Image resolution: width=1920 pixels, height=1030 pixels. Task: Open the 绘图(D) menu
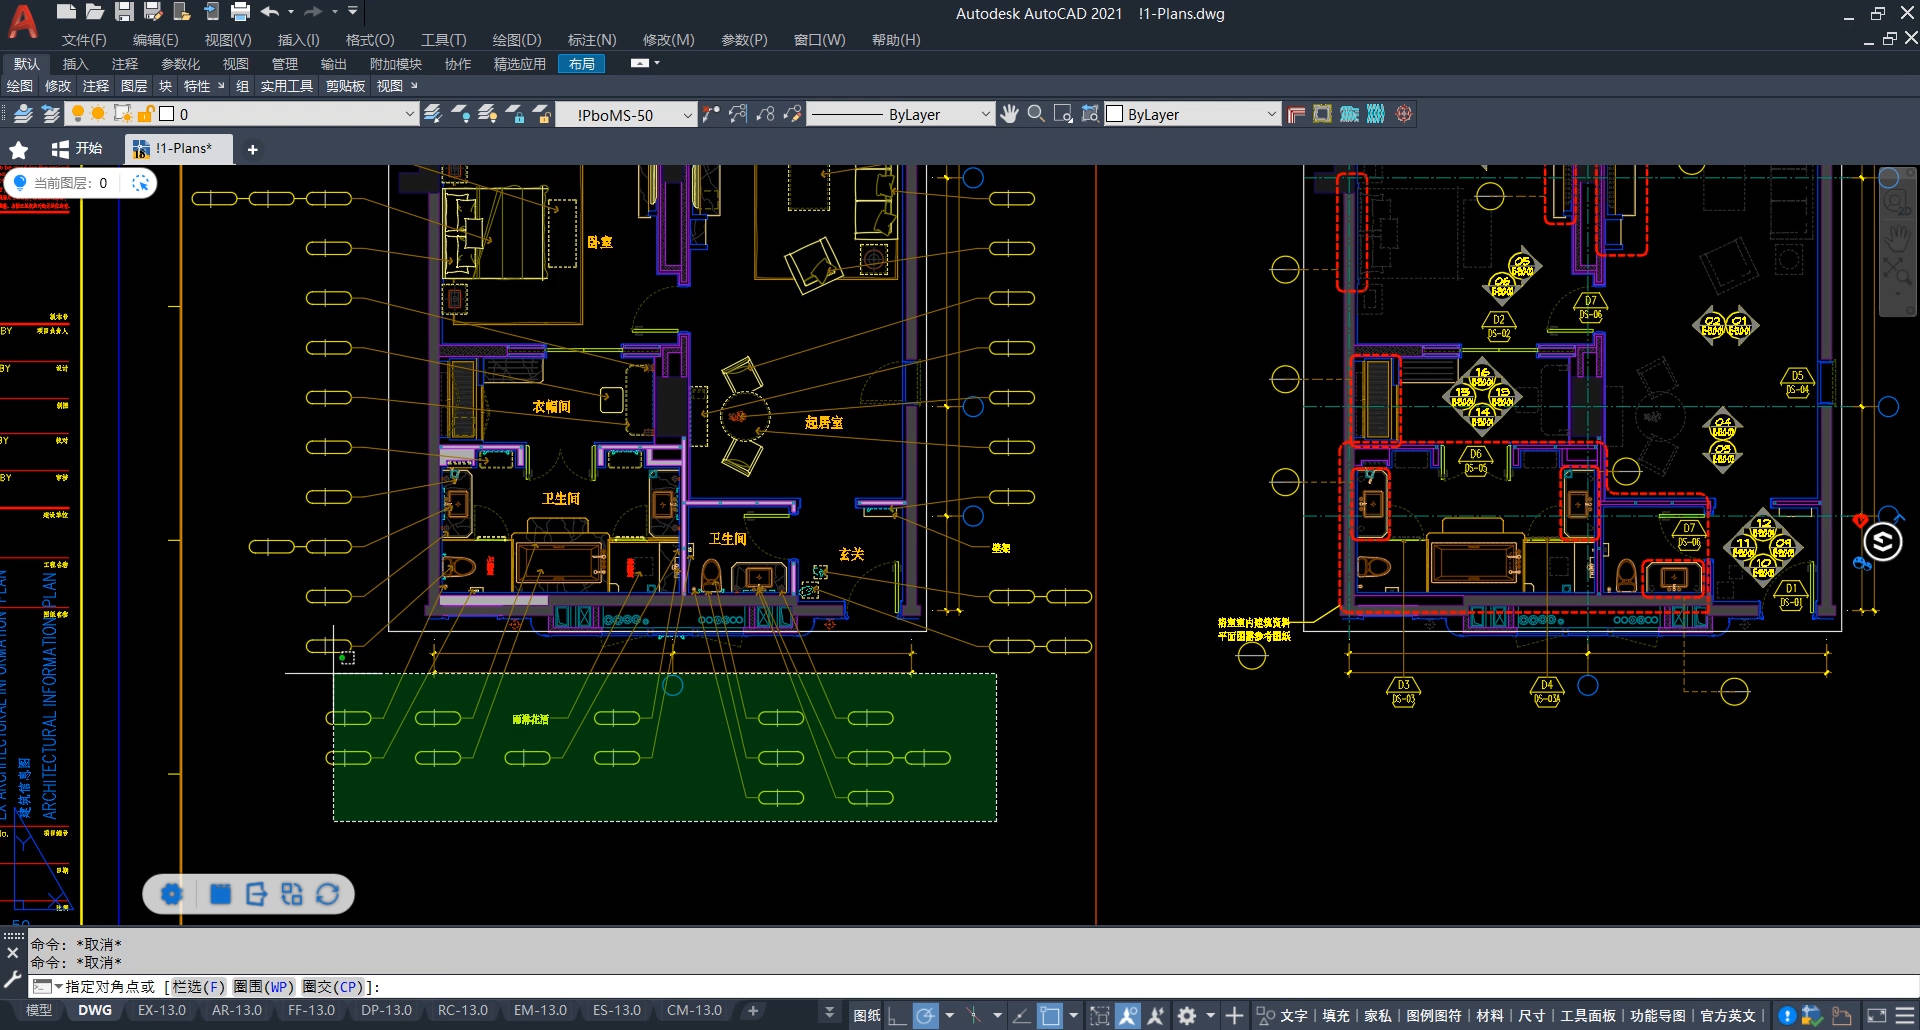coord(517,40)
